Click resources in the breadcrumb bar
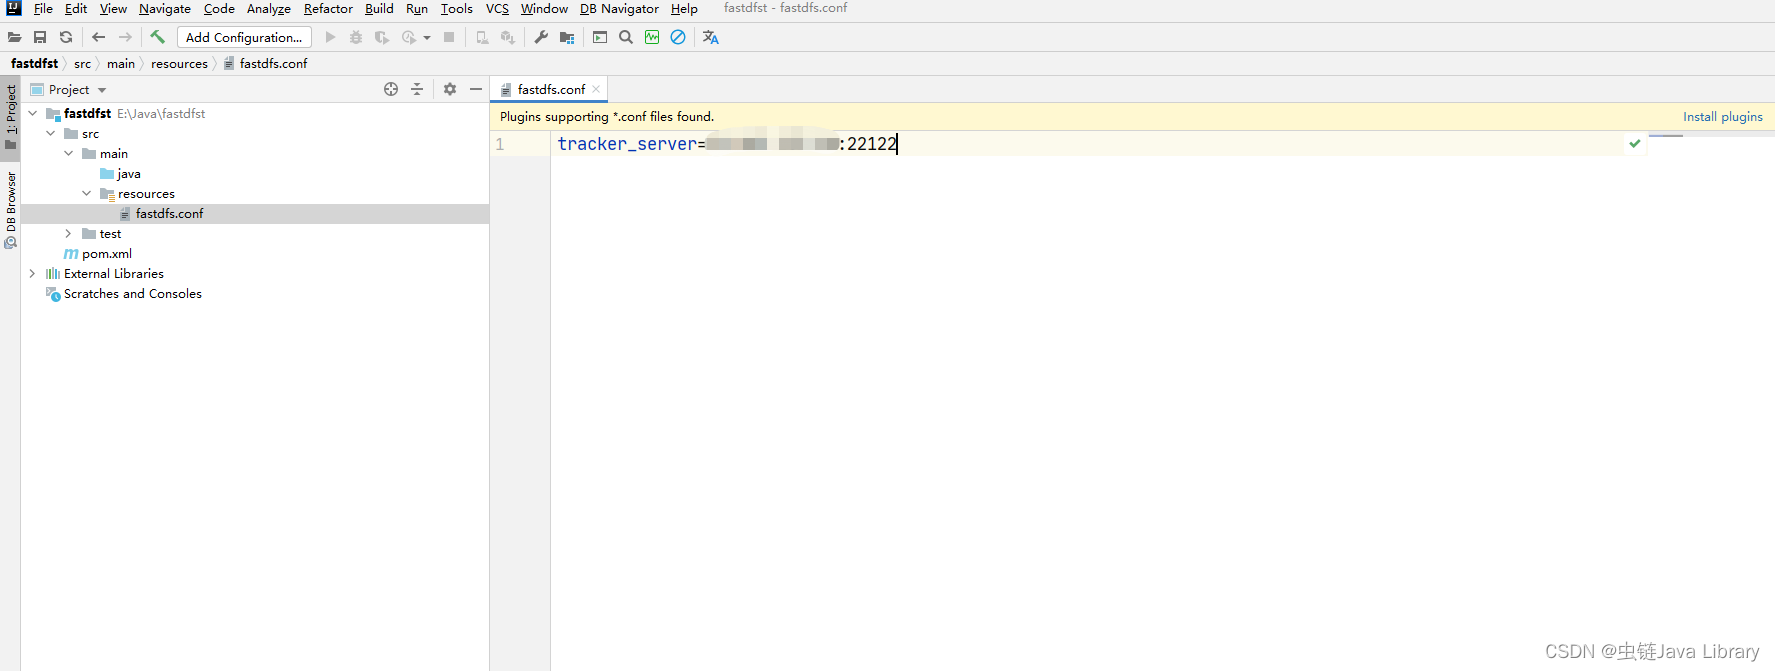This screenshot has height=671, width=1775. pos(179,63)
